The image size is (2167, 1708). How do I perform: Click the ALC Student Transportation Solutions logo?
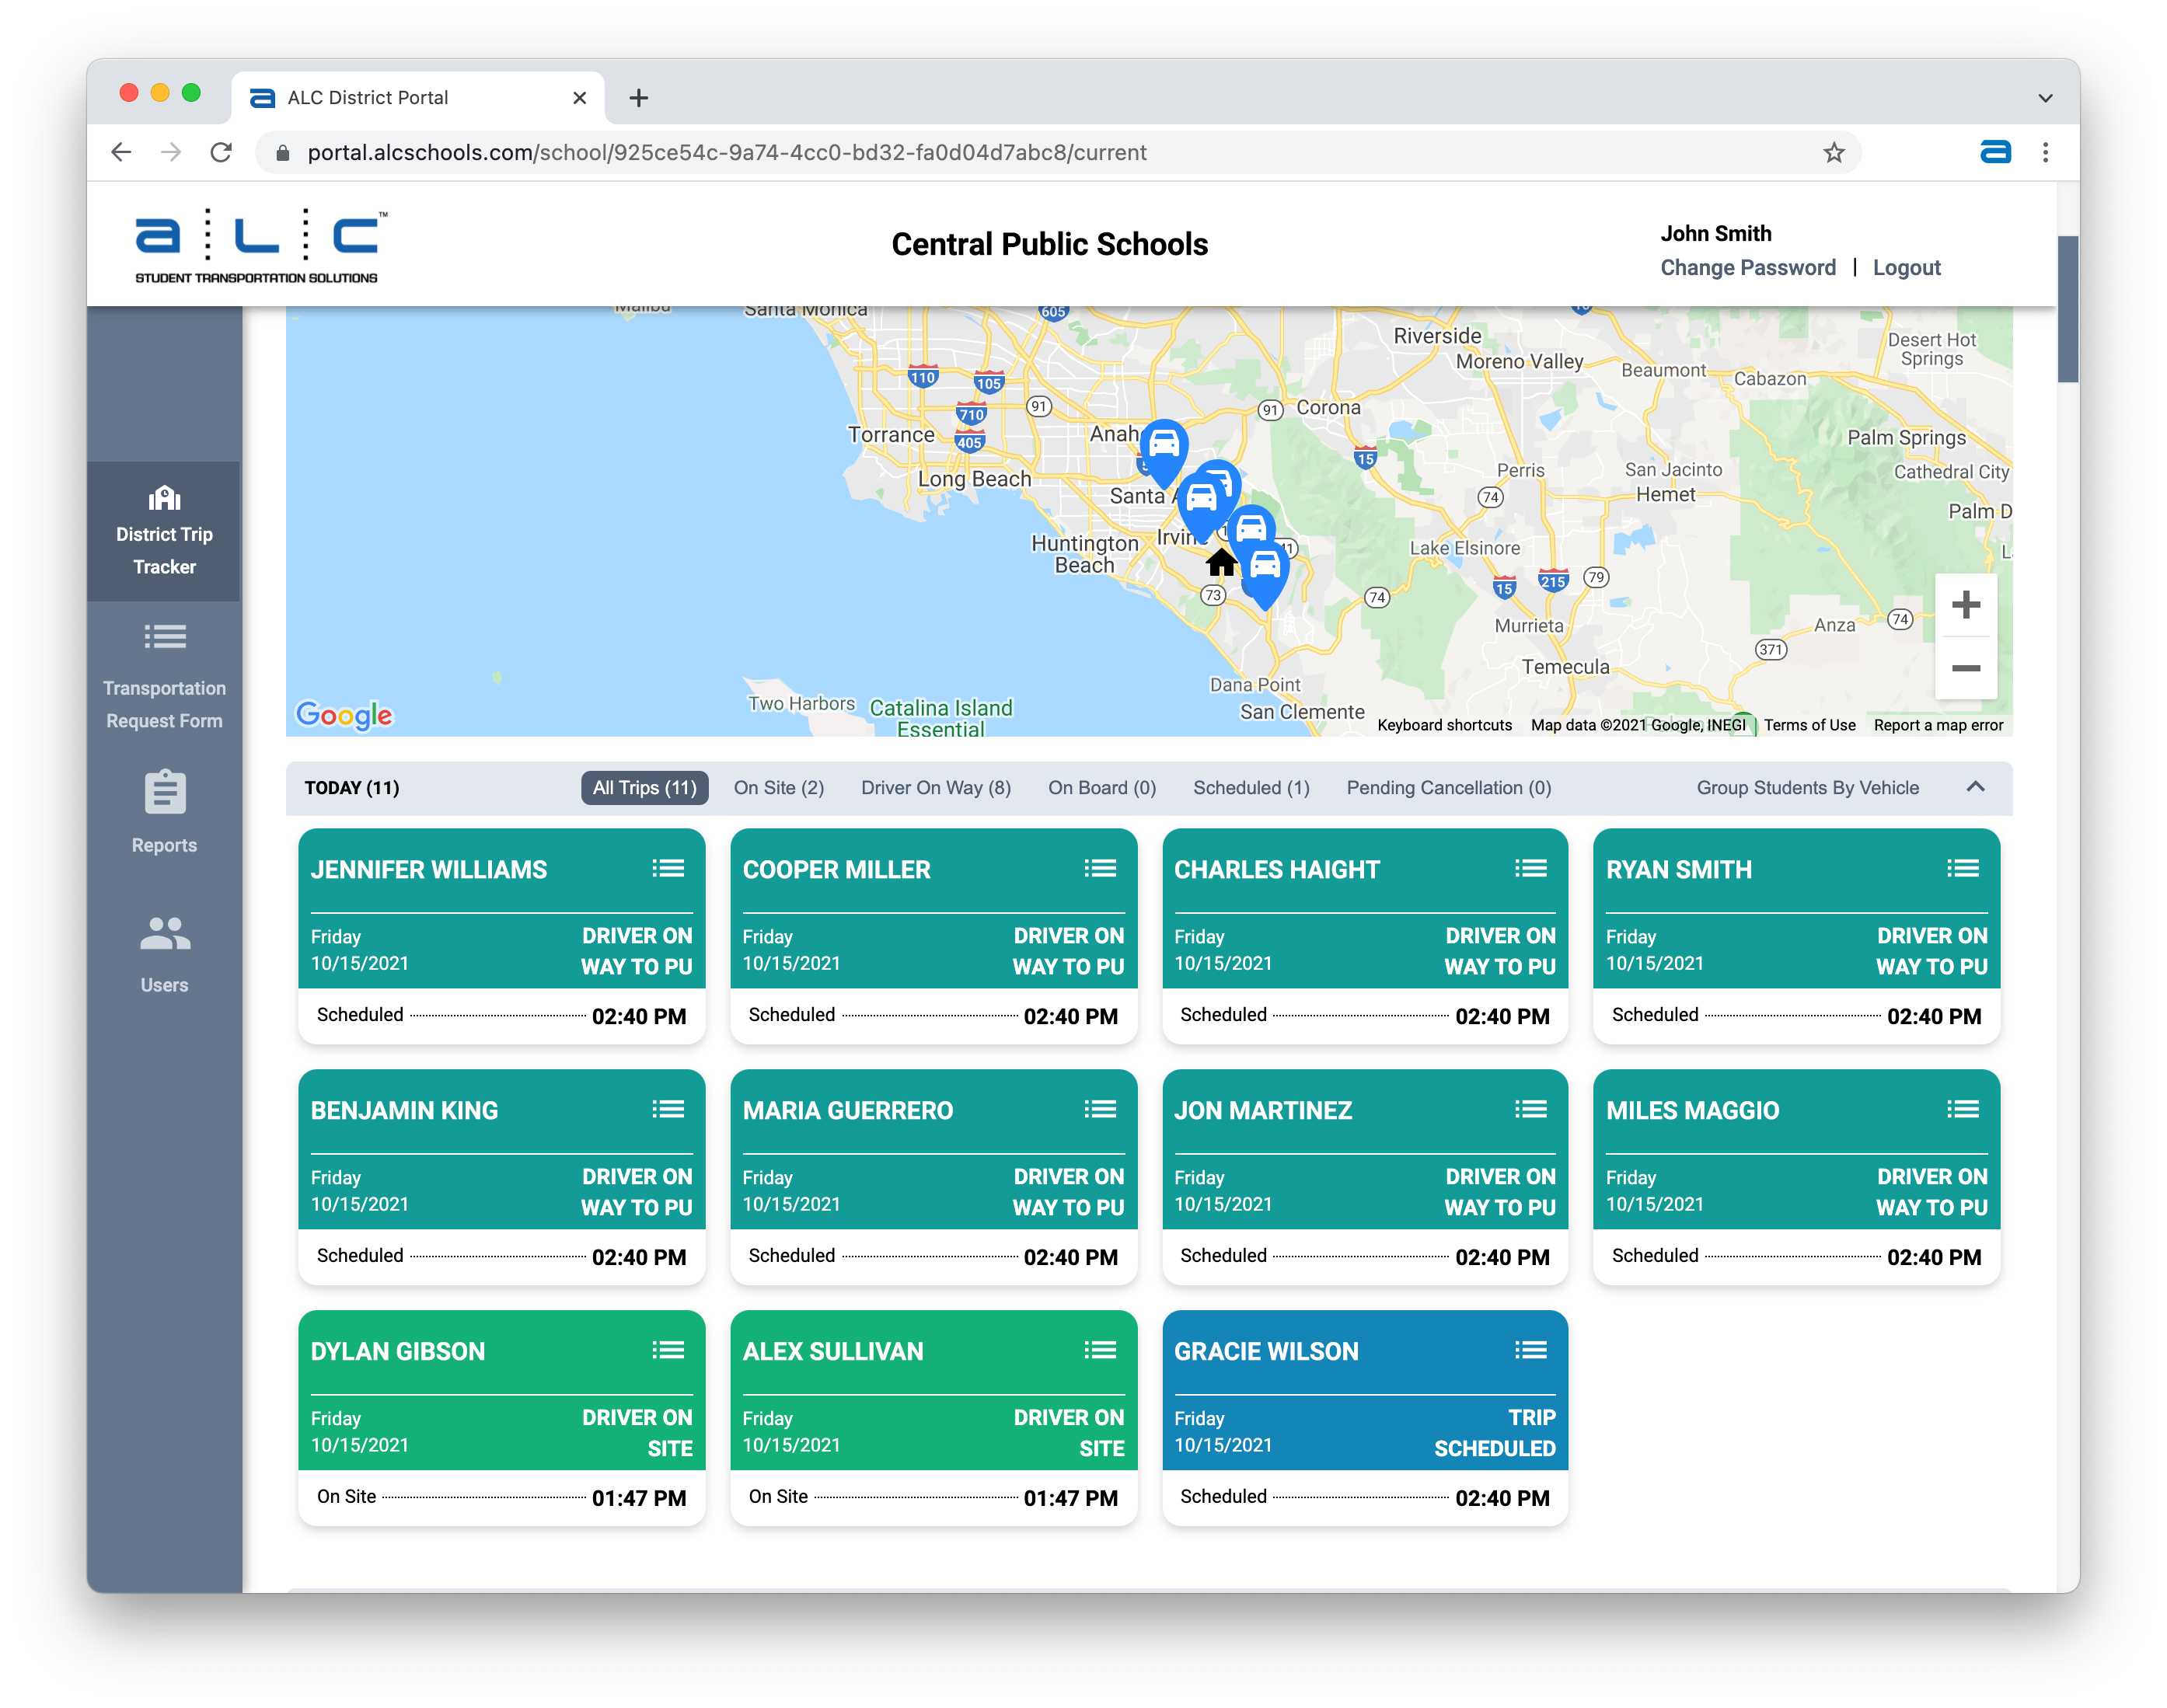point(261,247)
